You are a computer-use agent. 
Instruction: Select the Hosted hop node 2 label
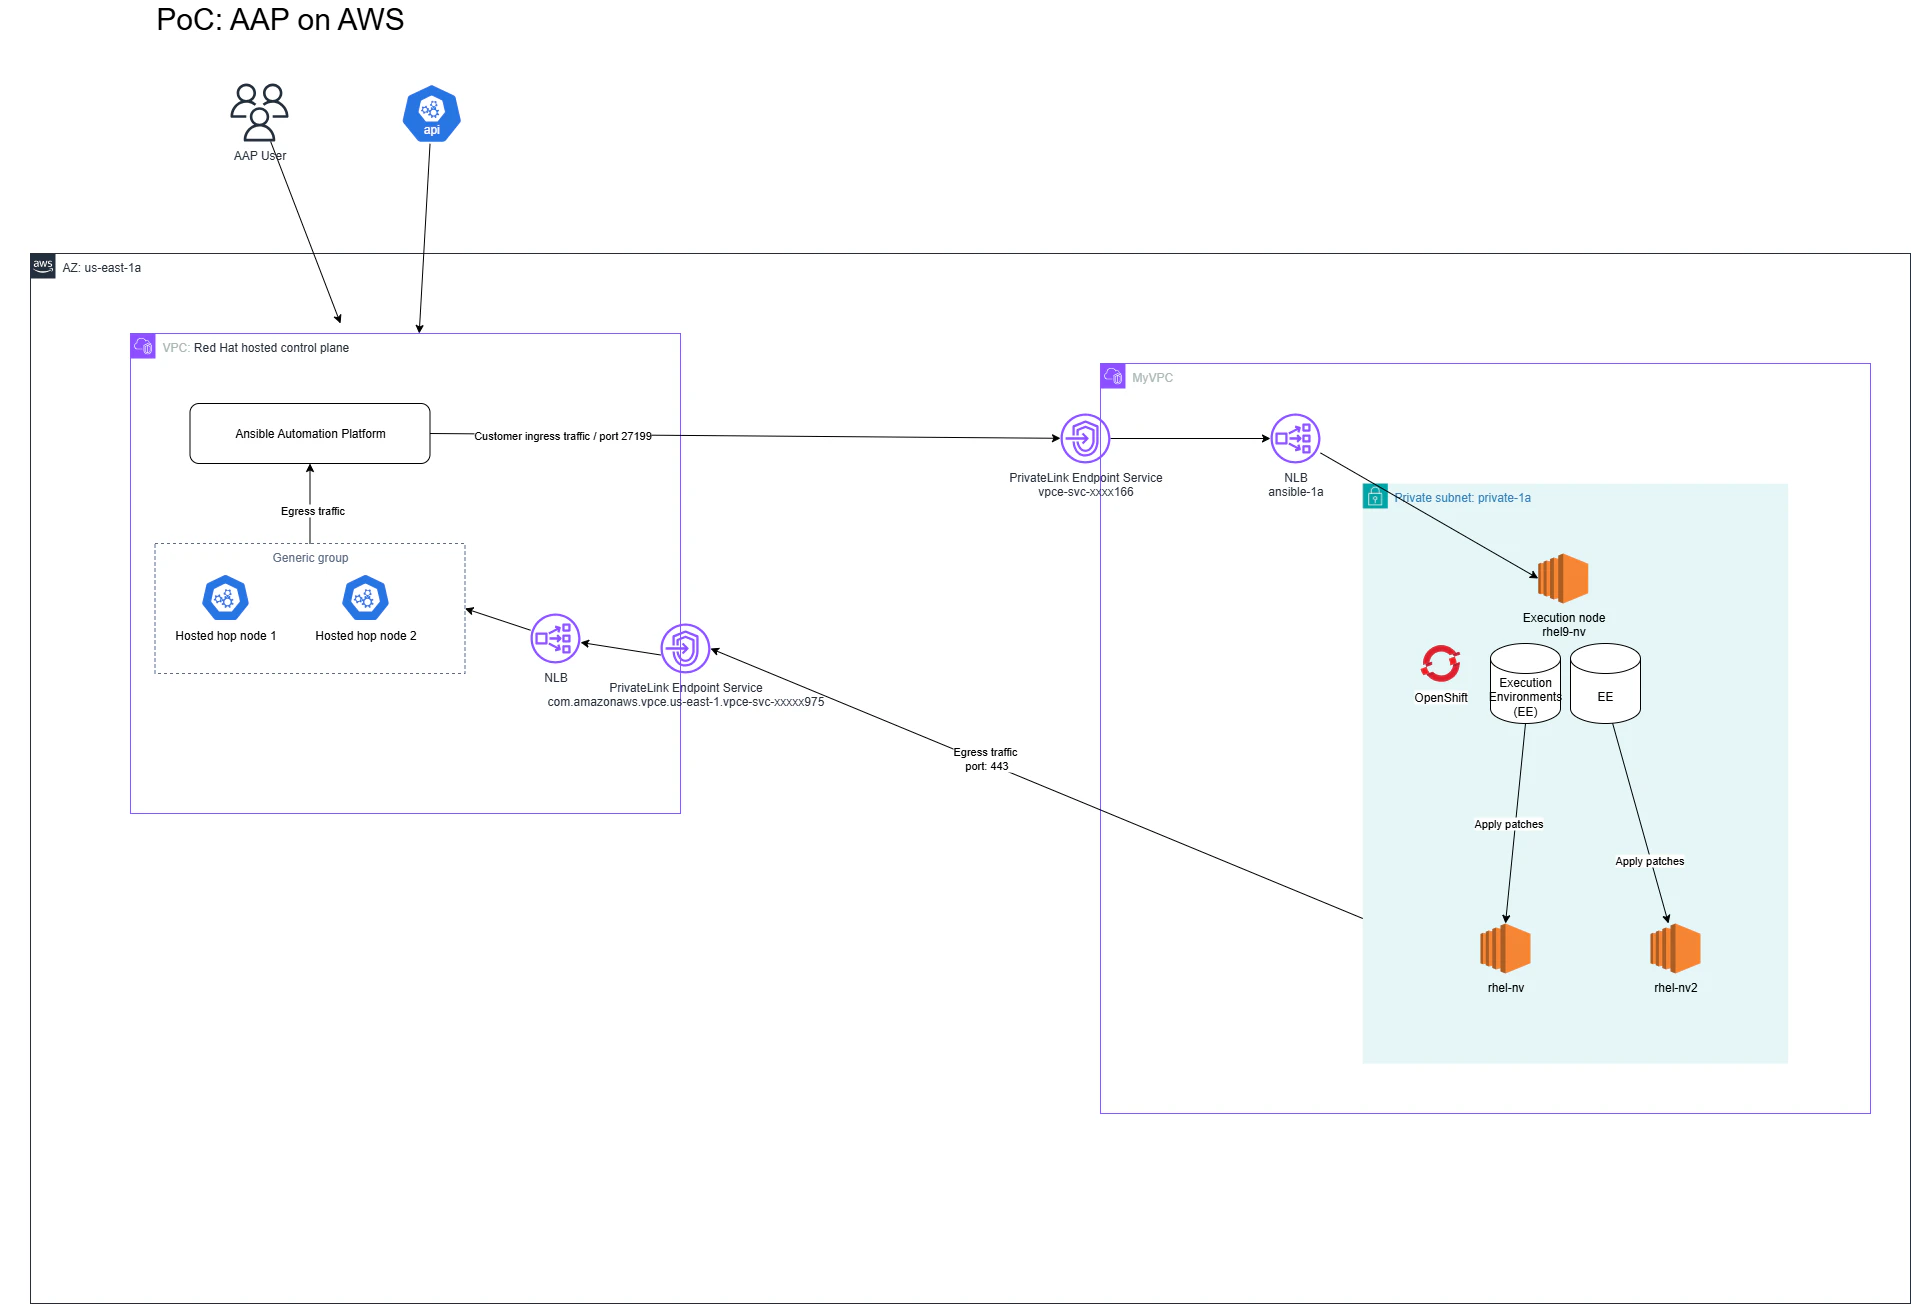[x=366, y=636]
